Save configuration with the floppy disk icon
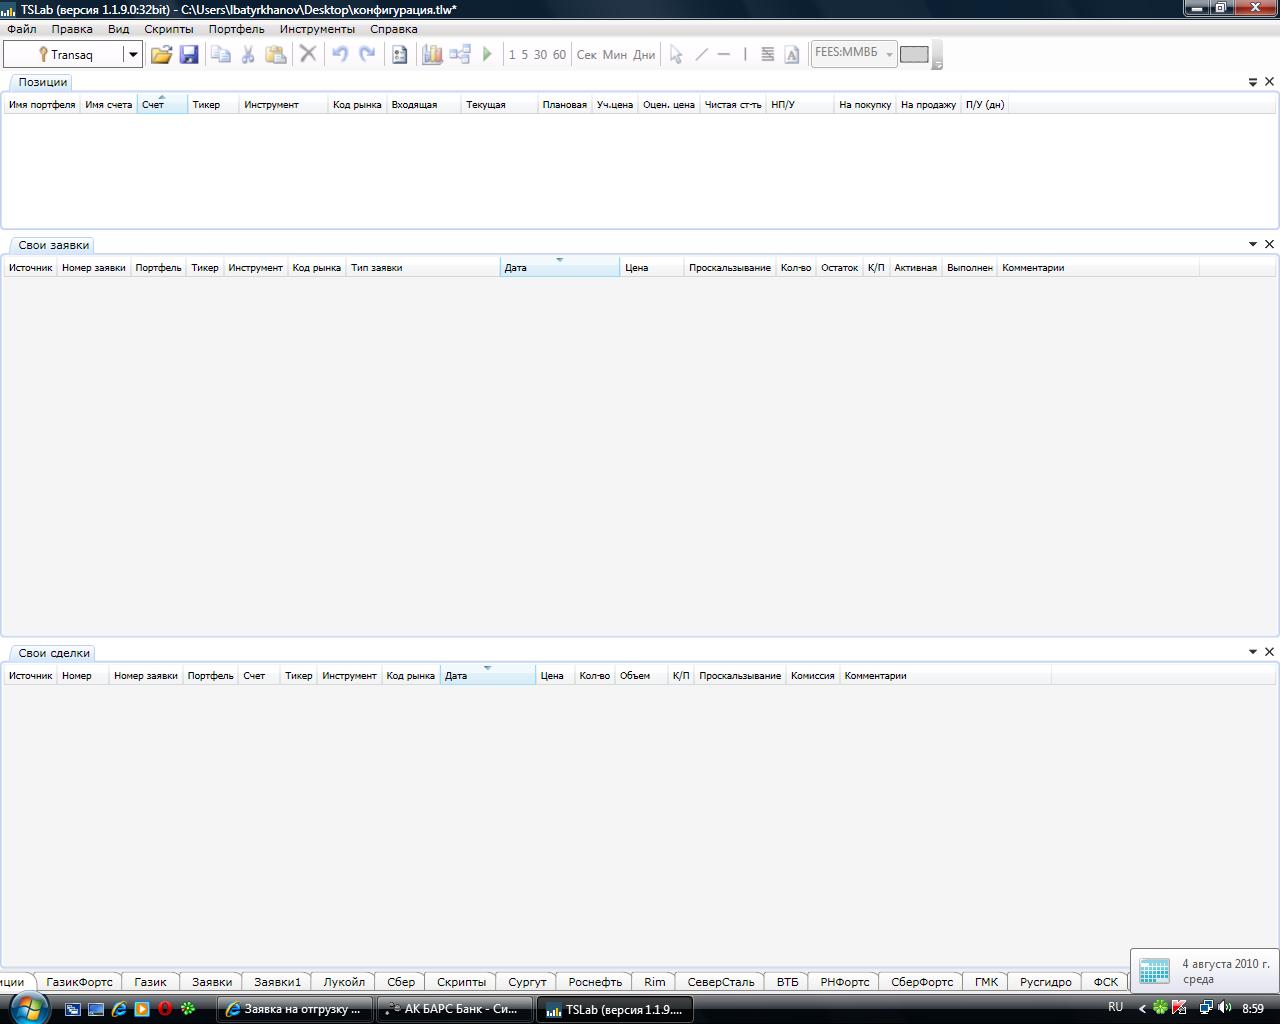The height and width of the screenshot is (1024, 1280). (x=189, y=54)
